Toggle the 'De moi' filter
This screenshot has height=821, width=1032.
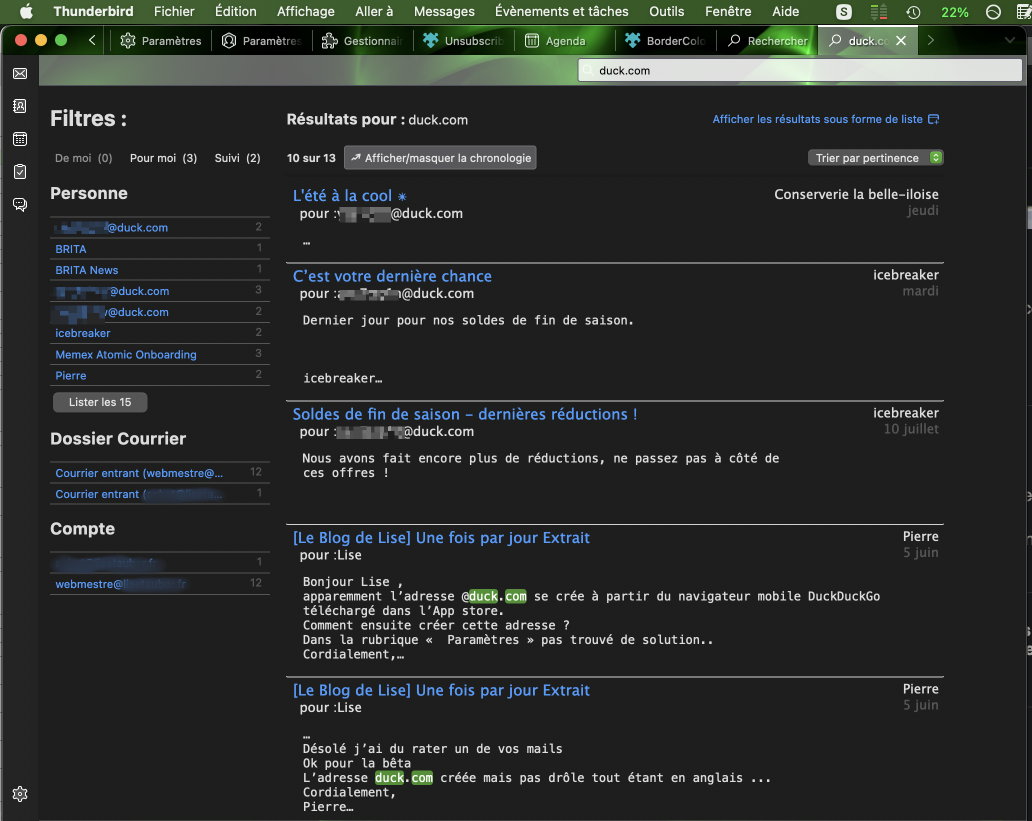tap(83, 158)
